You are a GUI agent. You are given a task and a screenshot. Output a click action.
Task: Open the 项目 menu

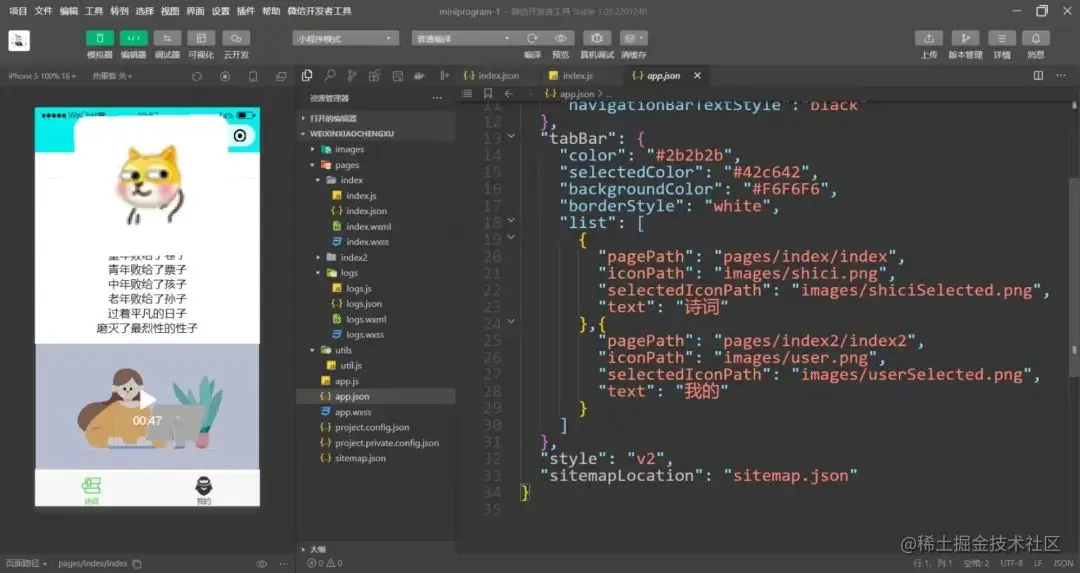point(18,11)
